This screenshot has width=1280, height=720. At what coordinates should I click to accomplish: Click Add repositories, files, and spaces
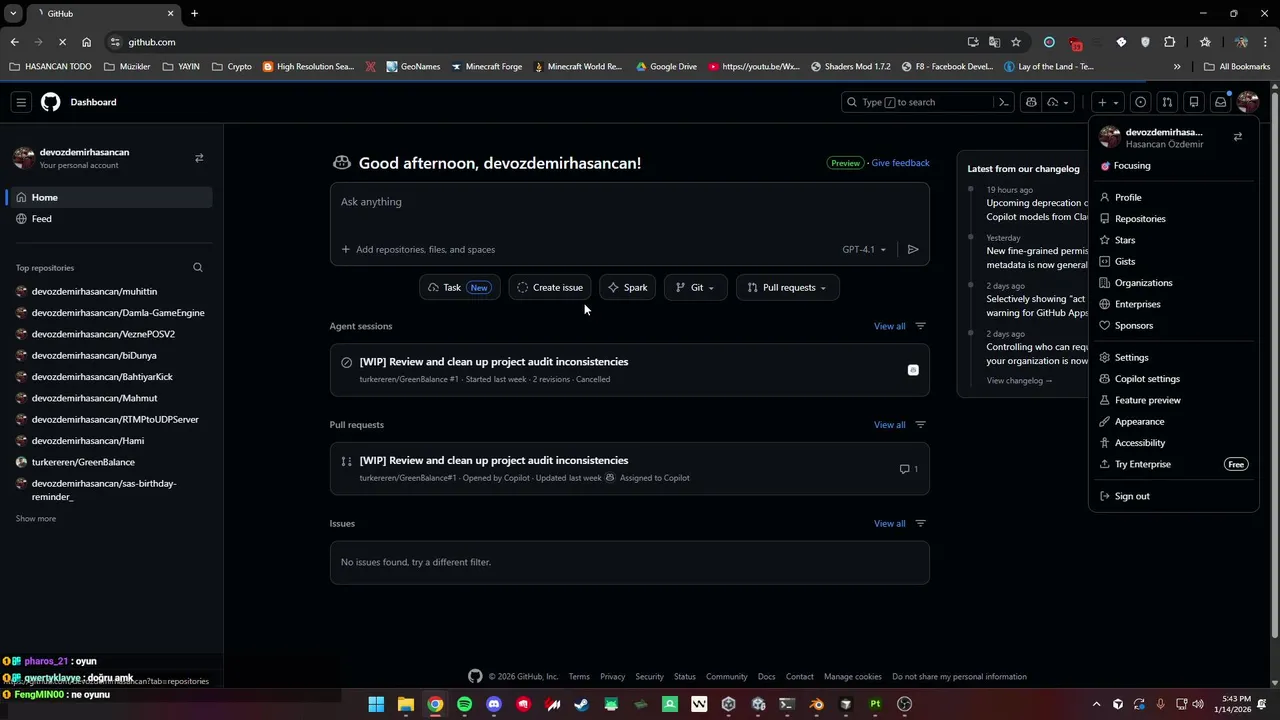pyautogui.click(x=418, y=250)
